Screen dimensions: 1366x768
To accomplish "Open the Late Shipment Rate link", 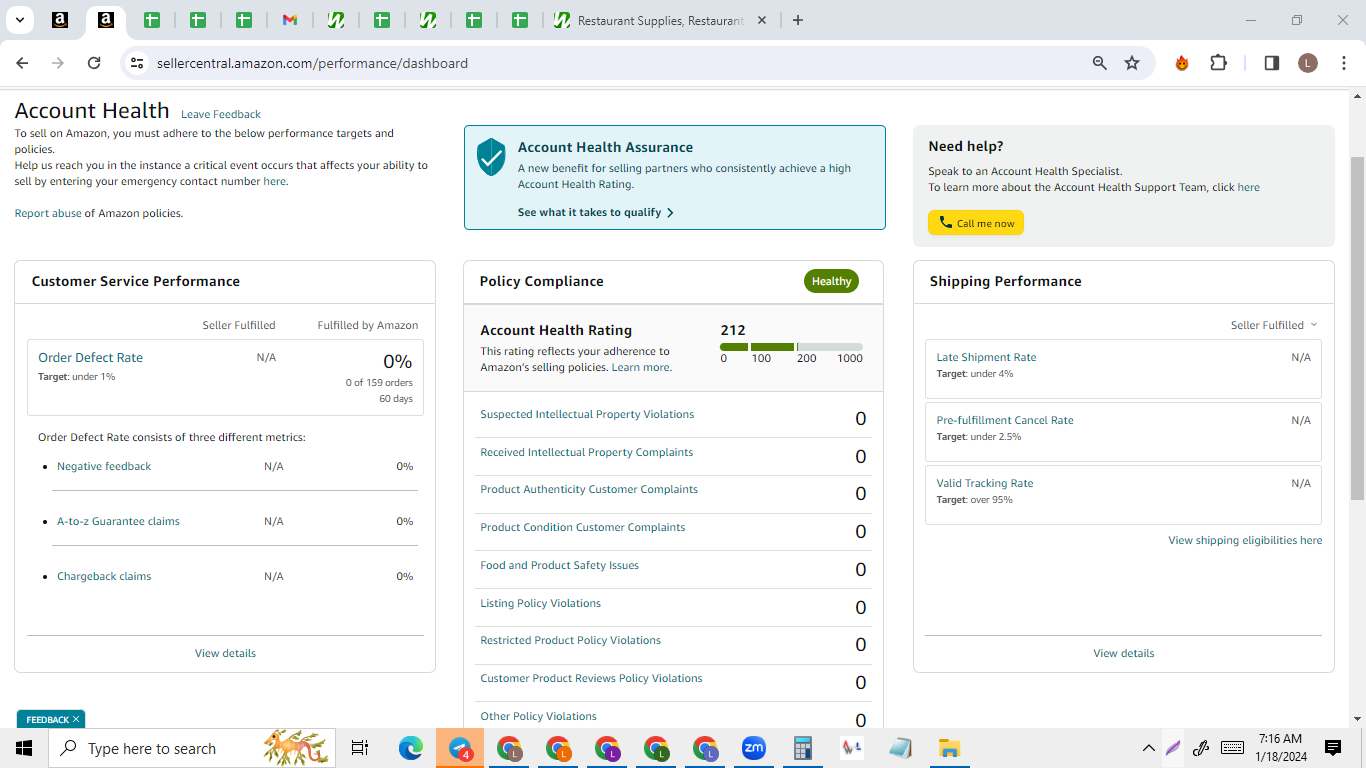I will (986, 357).
